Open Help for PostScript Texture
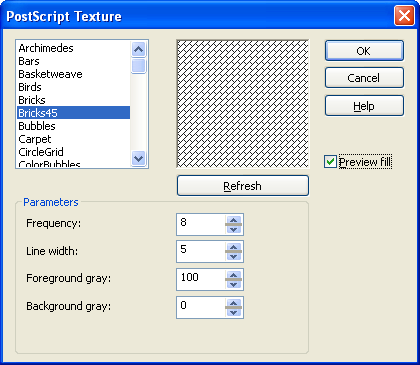The height and width of the screenshot is (365, 420). click(x=364, y=106)
